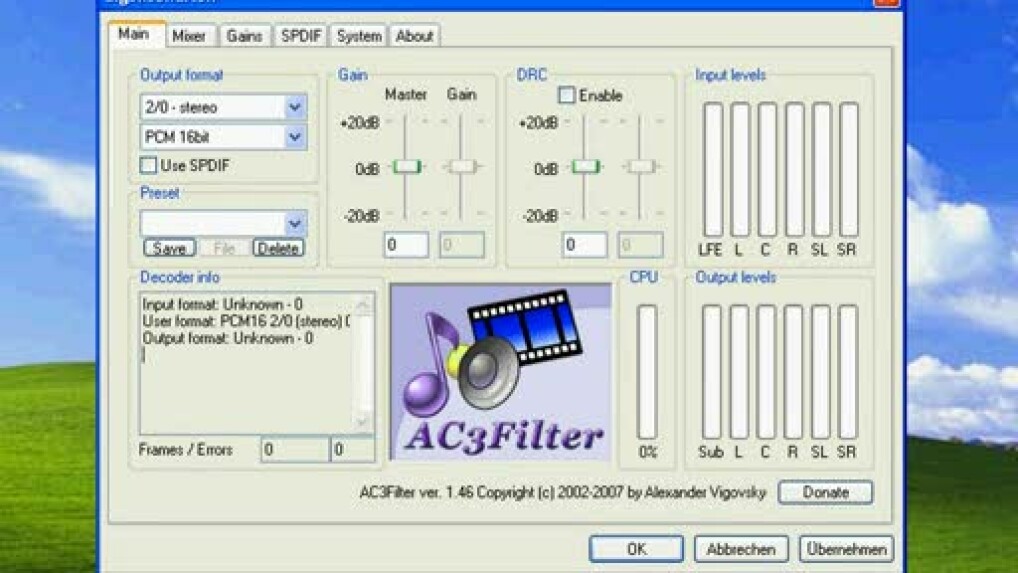Image resolution: width=1018 pixels, height=573 pixels.
Task: Show the About tab
Action: 414,36
